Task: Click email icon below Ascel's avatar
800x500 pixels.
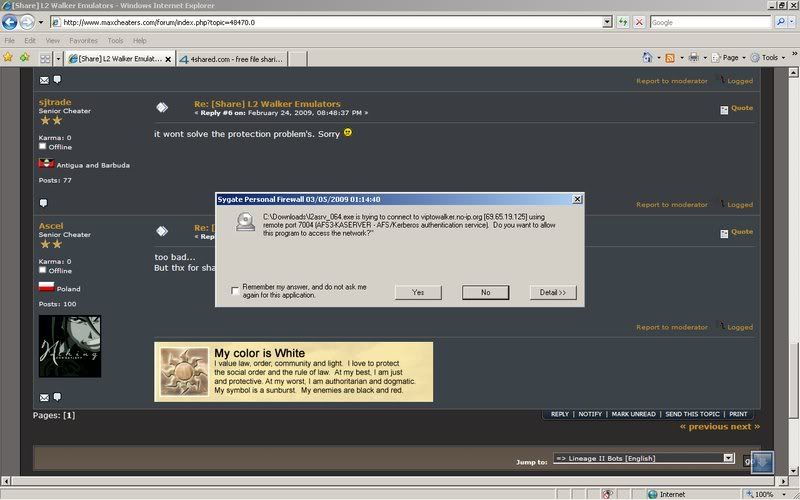Action: point(44,397)
